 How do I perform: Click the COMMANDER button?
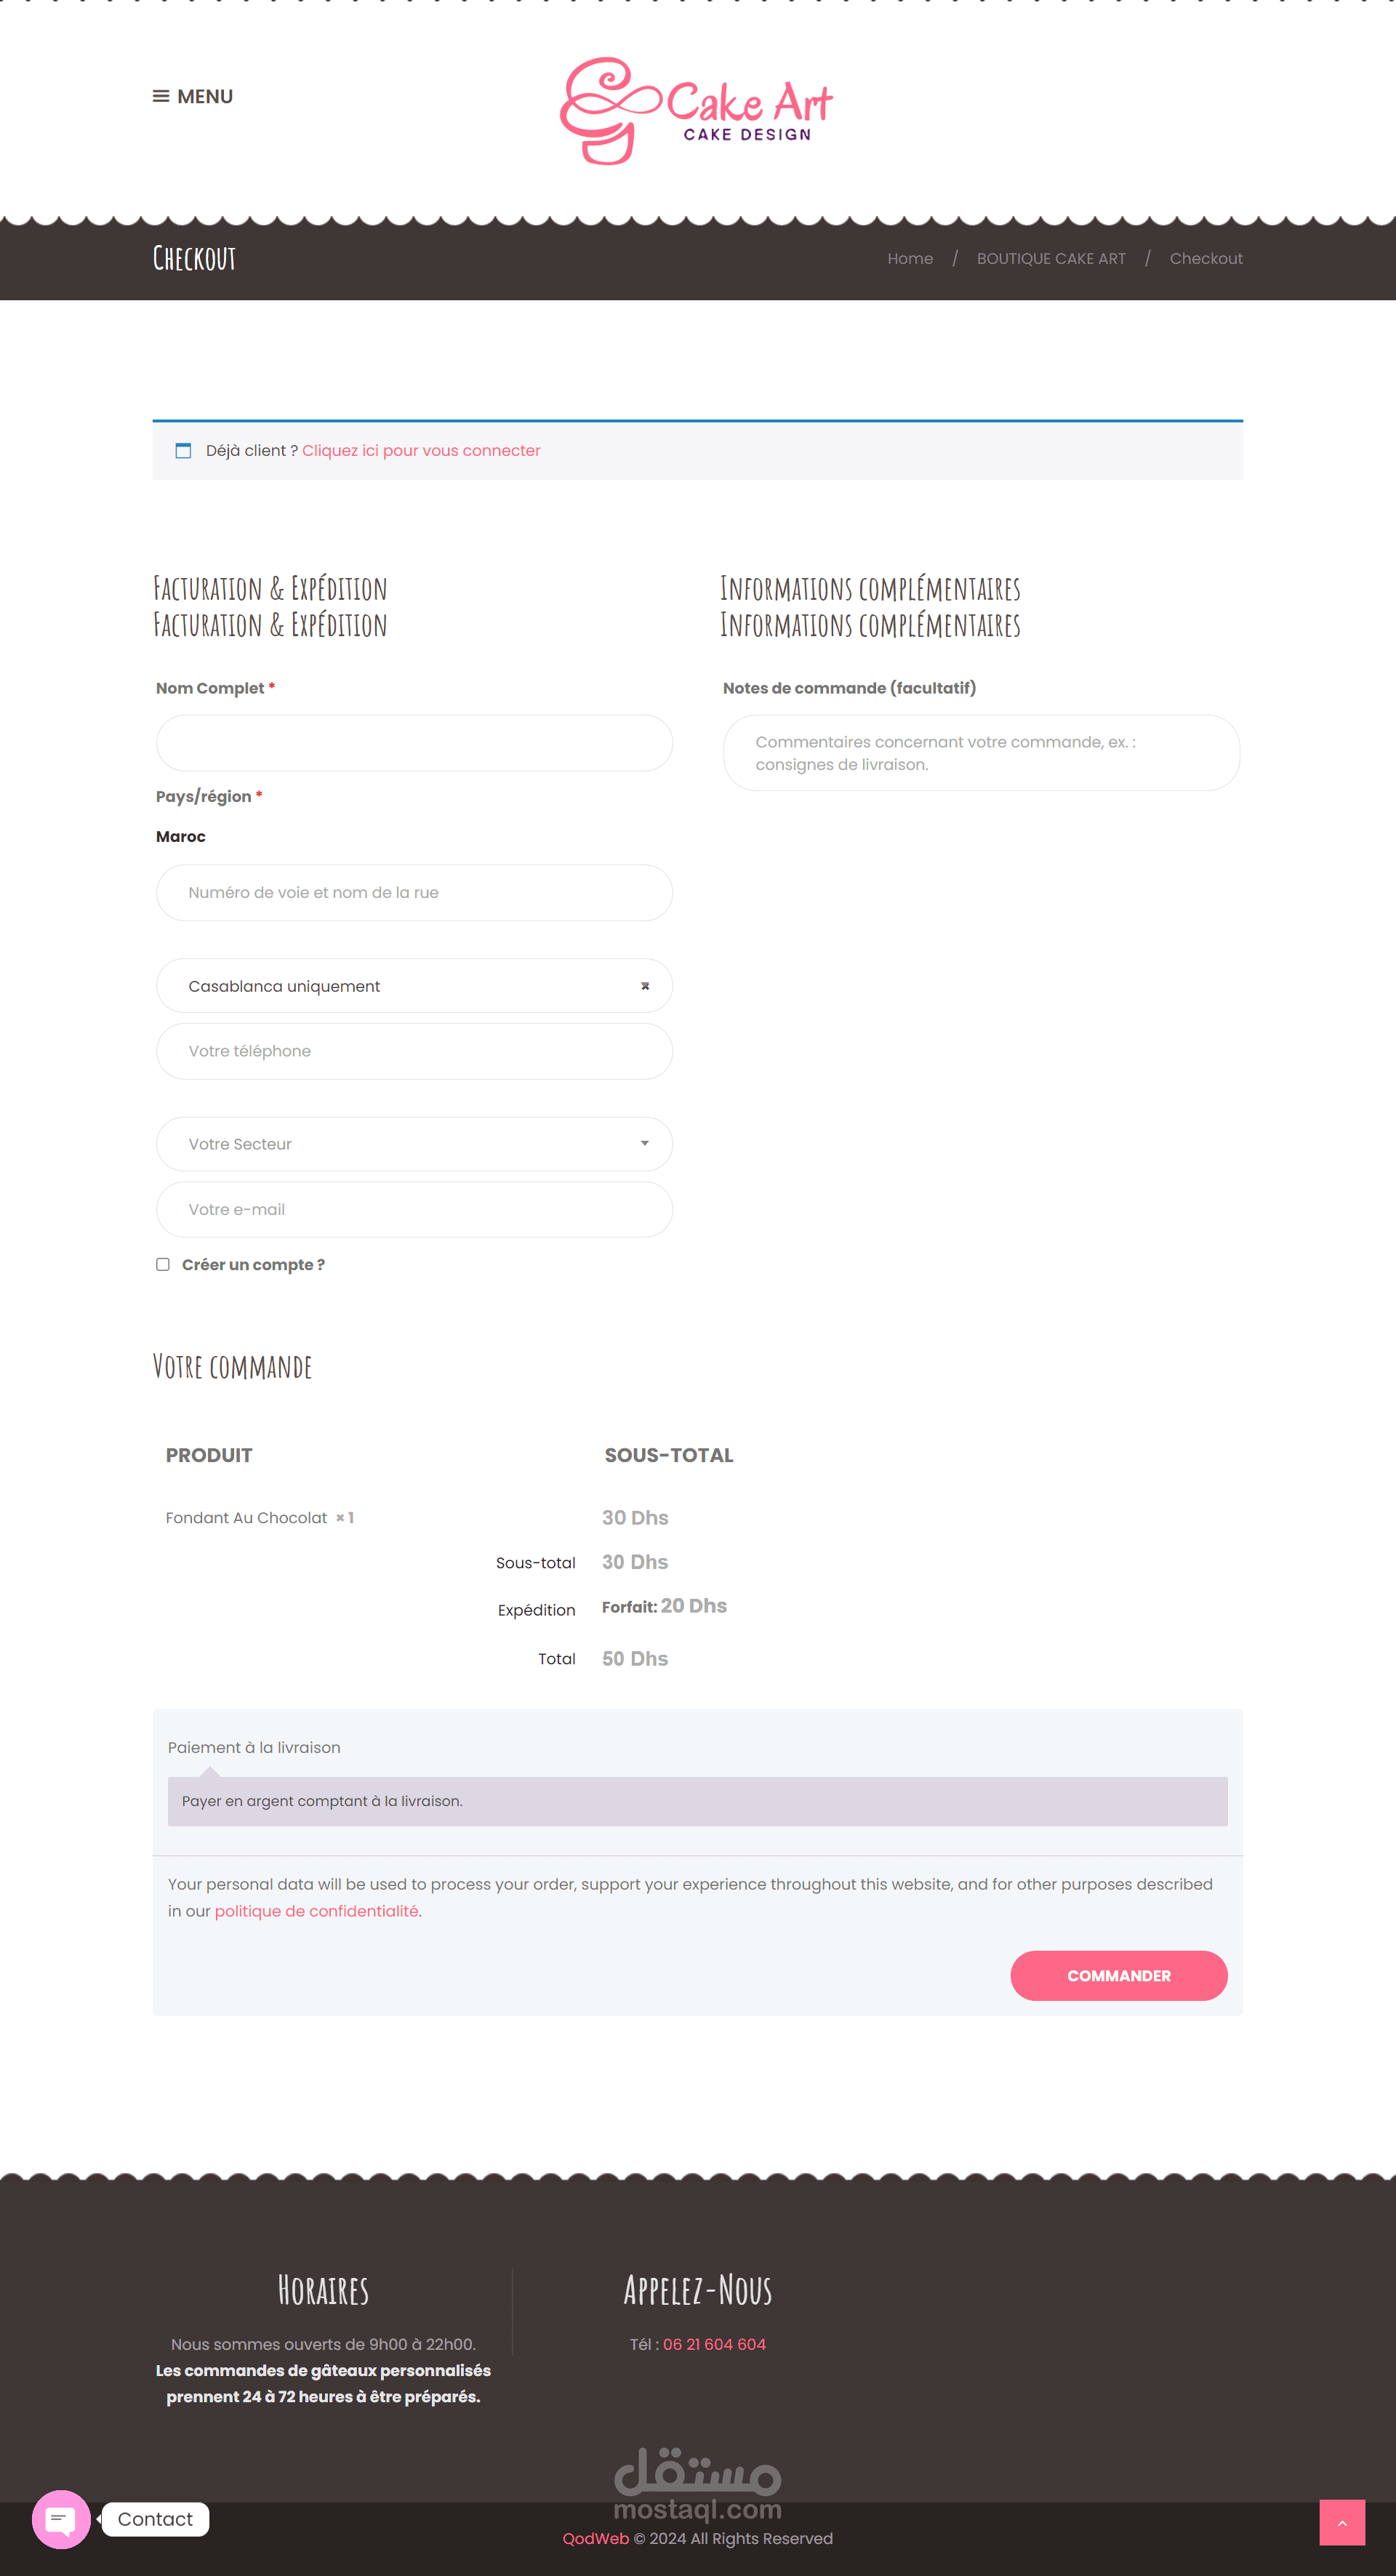click(x=1118, y=1976)
